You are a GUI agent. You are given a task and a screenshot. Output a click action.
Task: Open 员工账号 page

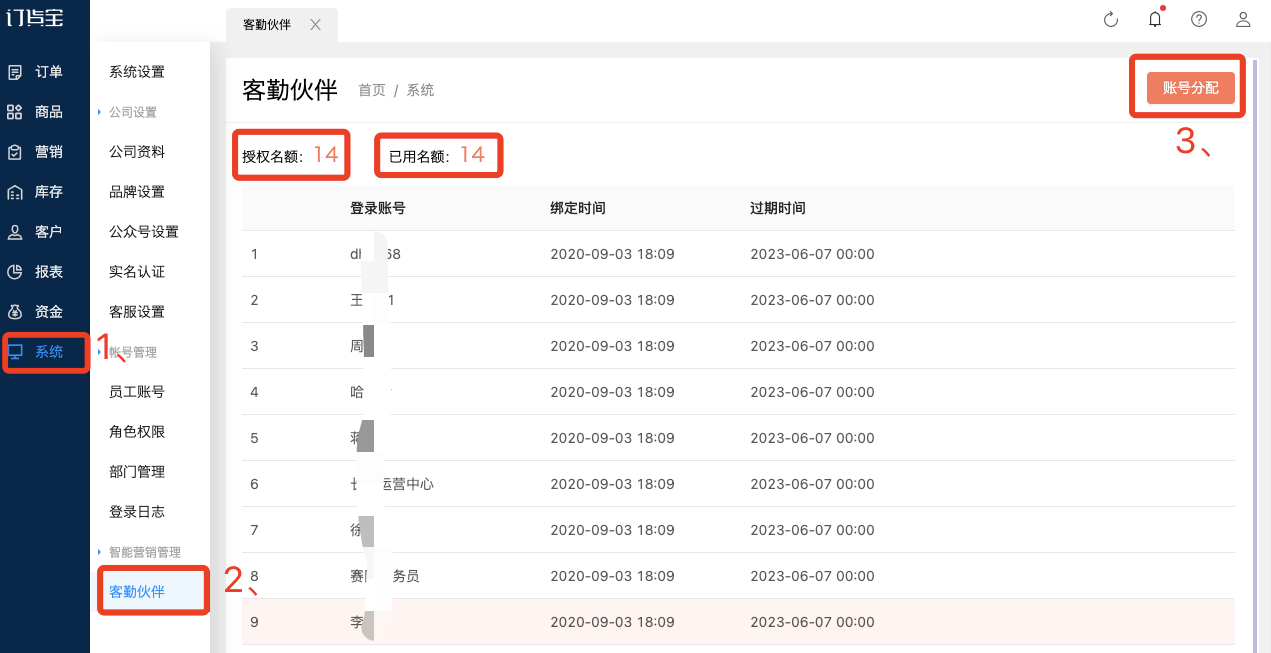click(137, 392)
